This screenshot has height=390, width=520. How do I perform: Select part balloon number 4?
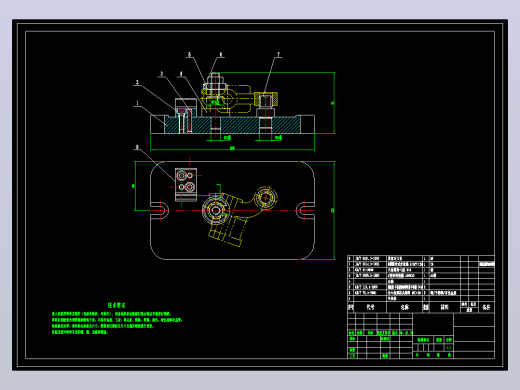[181, 74]
